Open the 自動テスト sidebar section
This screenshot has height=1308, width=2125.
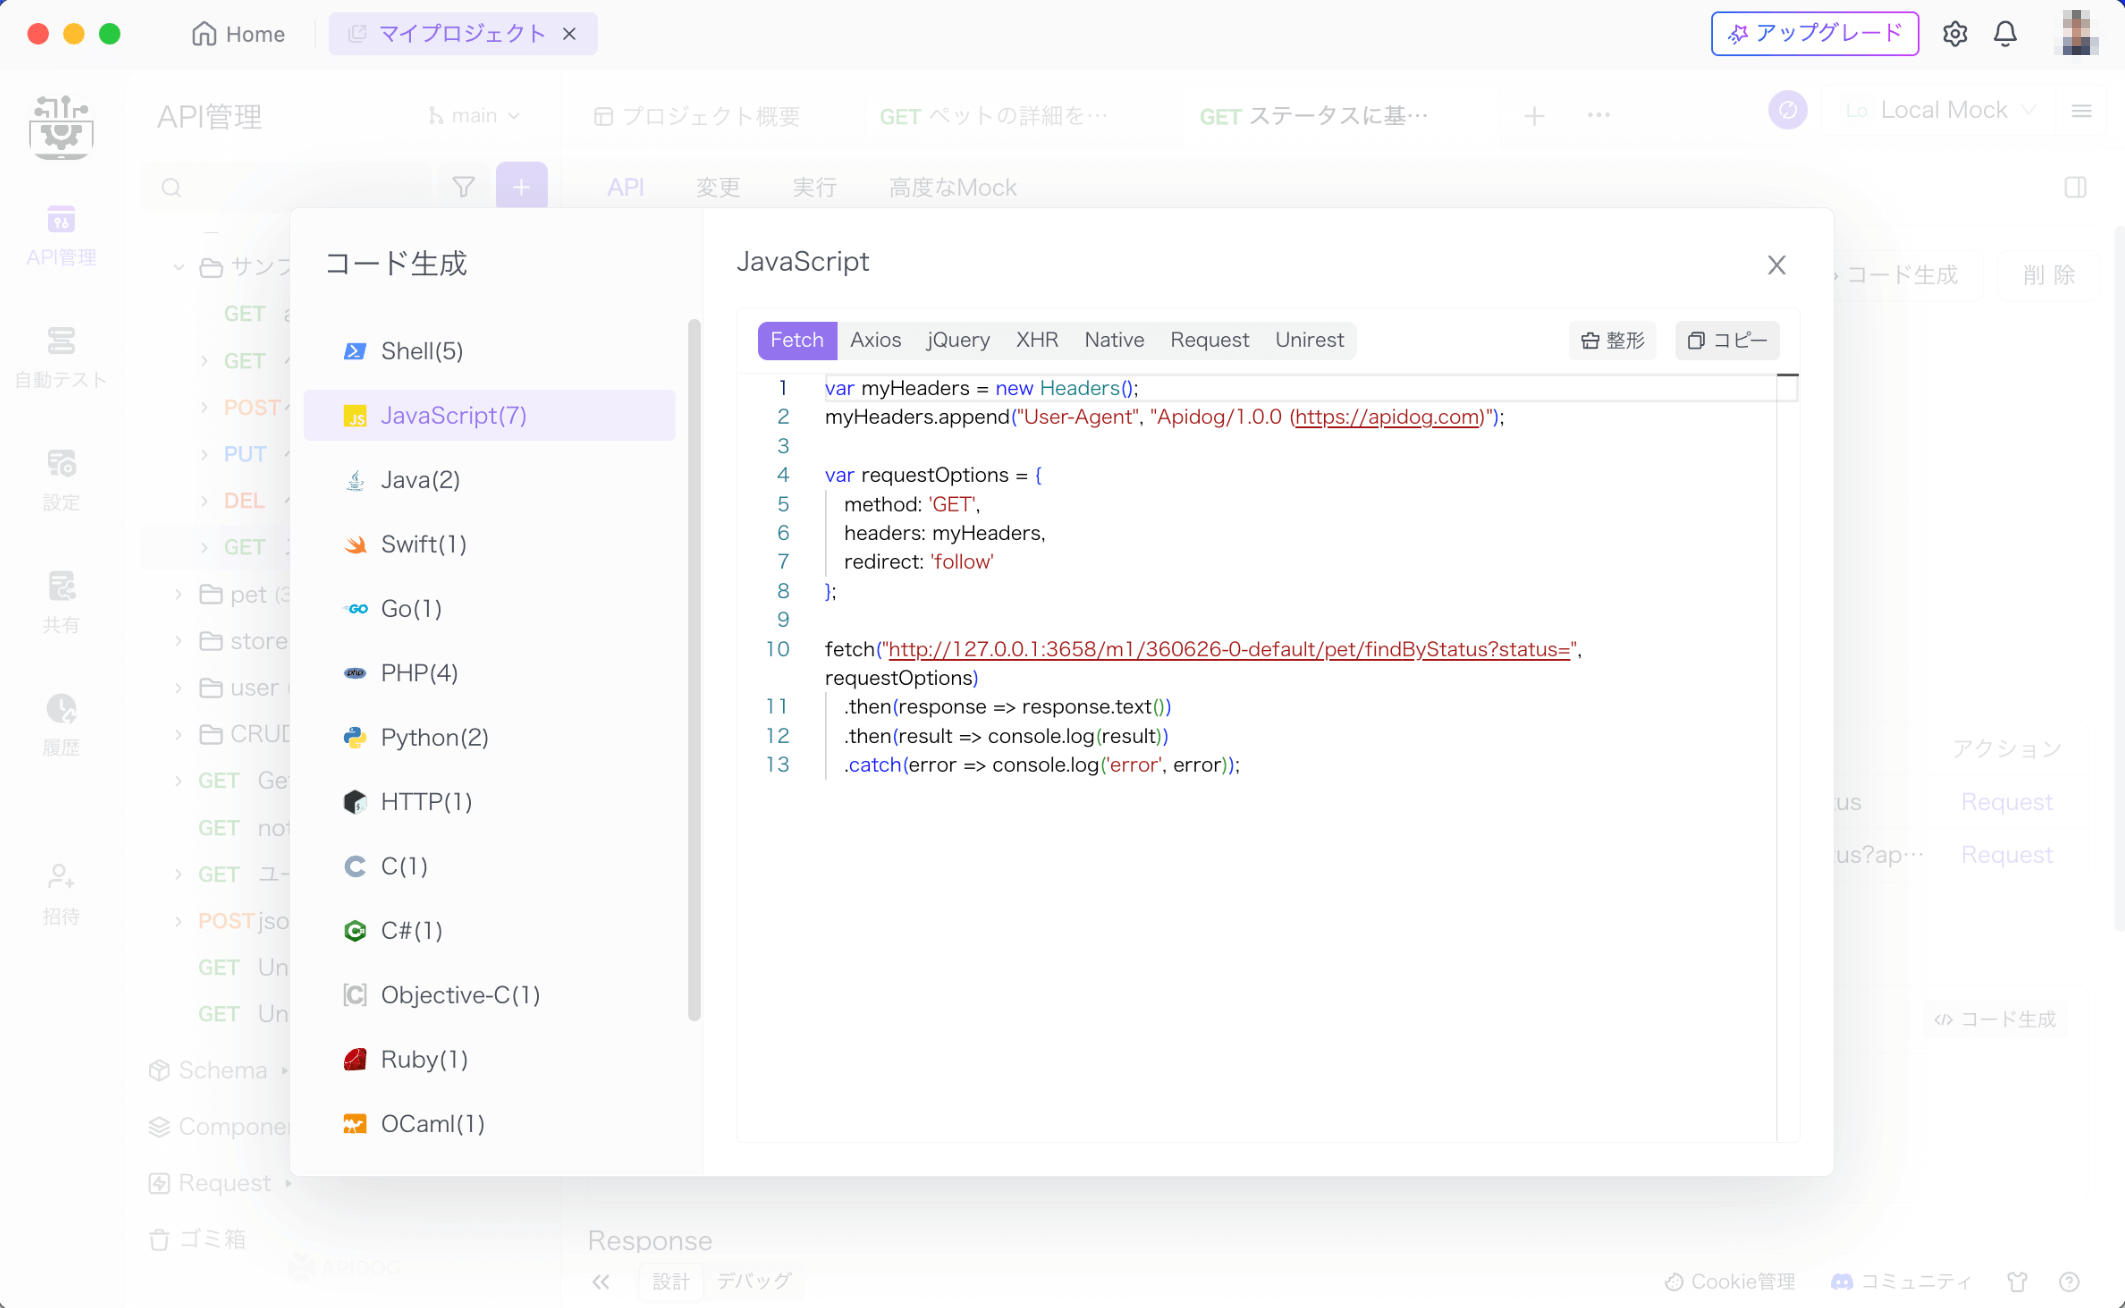[x=61, y=356]
